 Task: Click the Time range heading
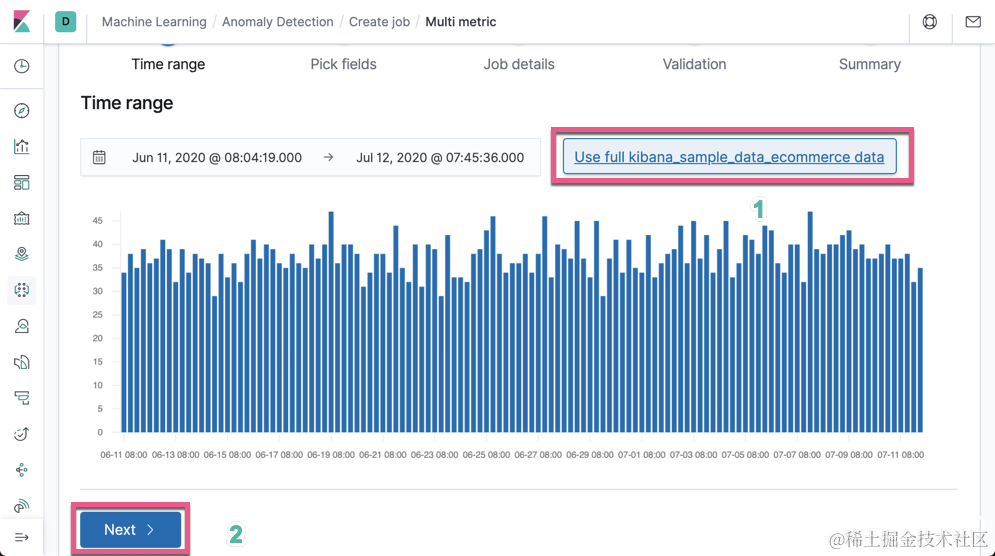(x=127, y=103)
